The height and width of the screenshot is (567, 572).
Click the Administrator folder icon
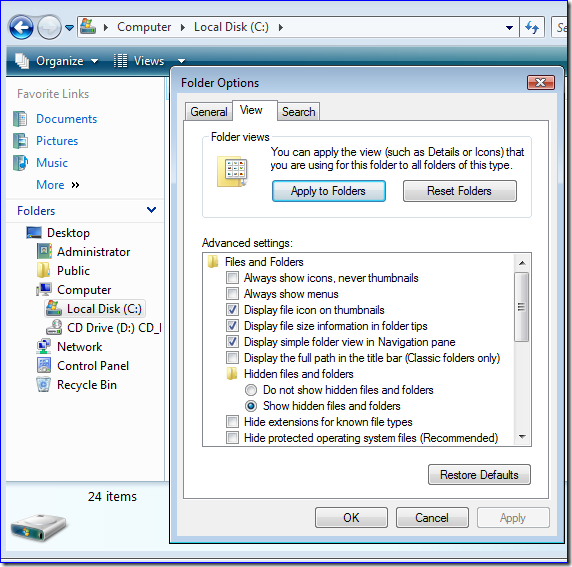(44, 251)
